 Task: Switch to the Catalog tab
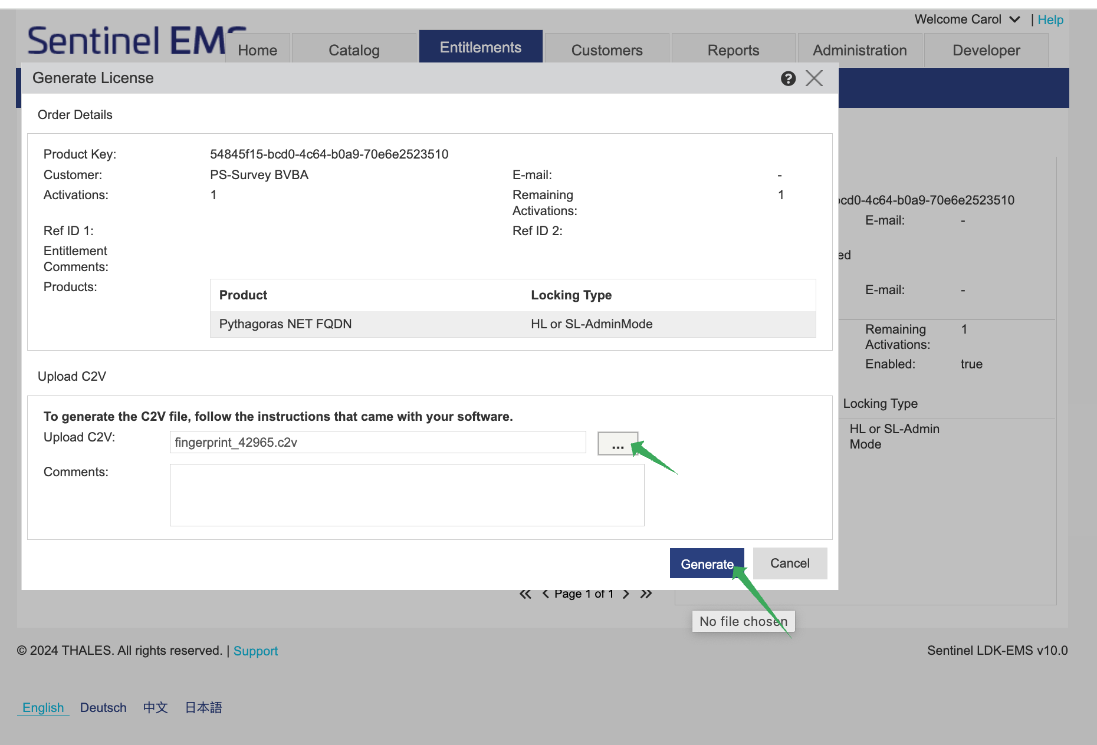[354, 50]
